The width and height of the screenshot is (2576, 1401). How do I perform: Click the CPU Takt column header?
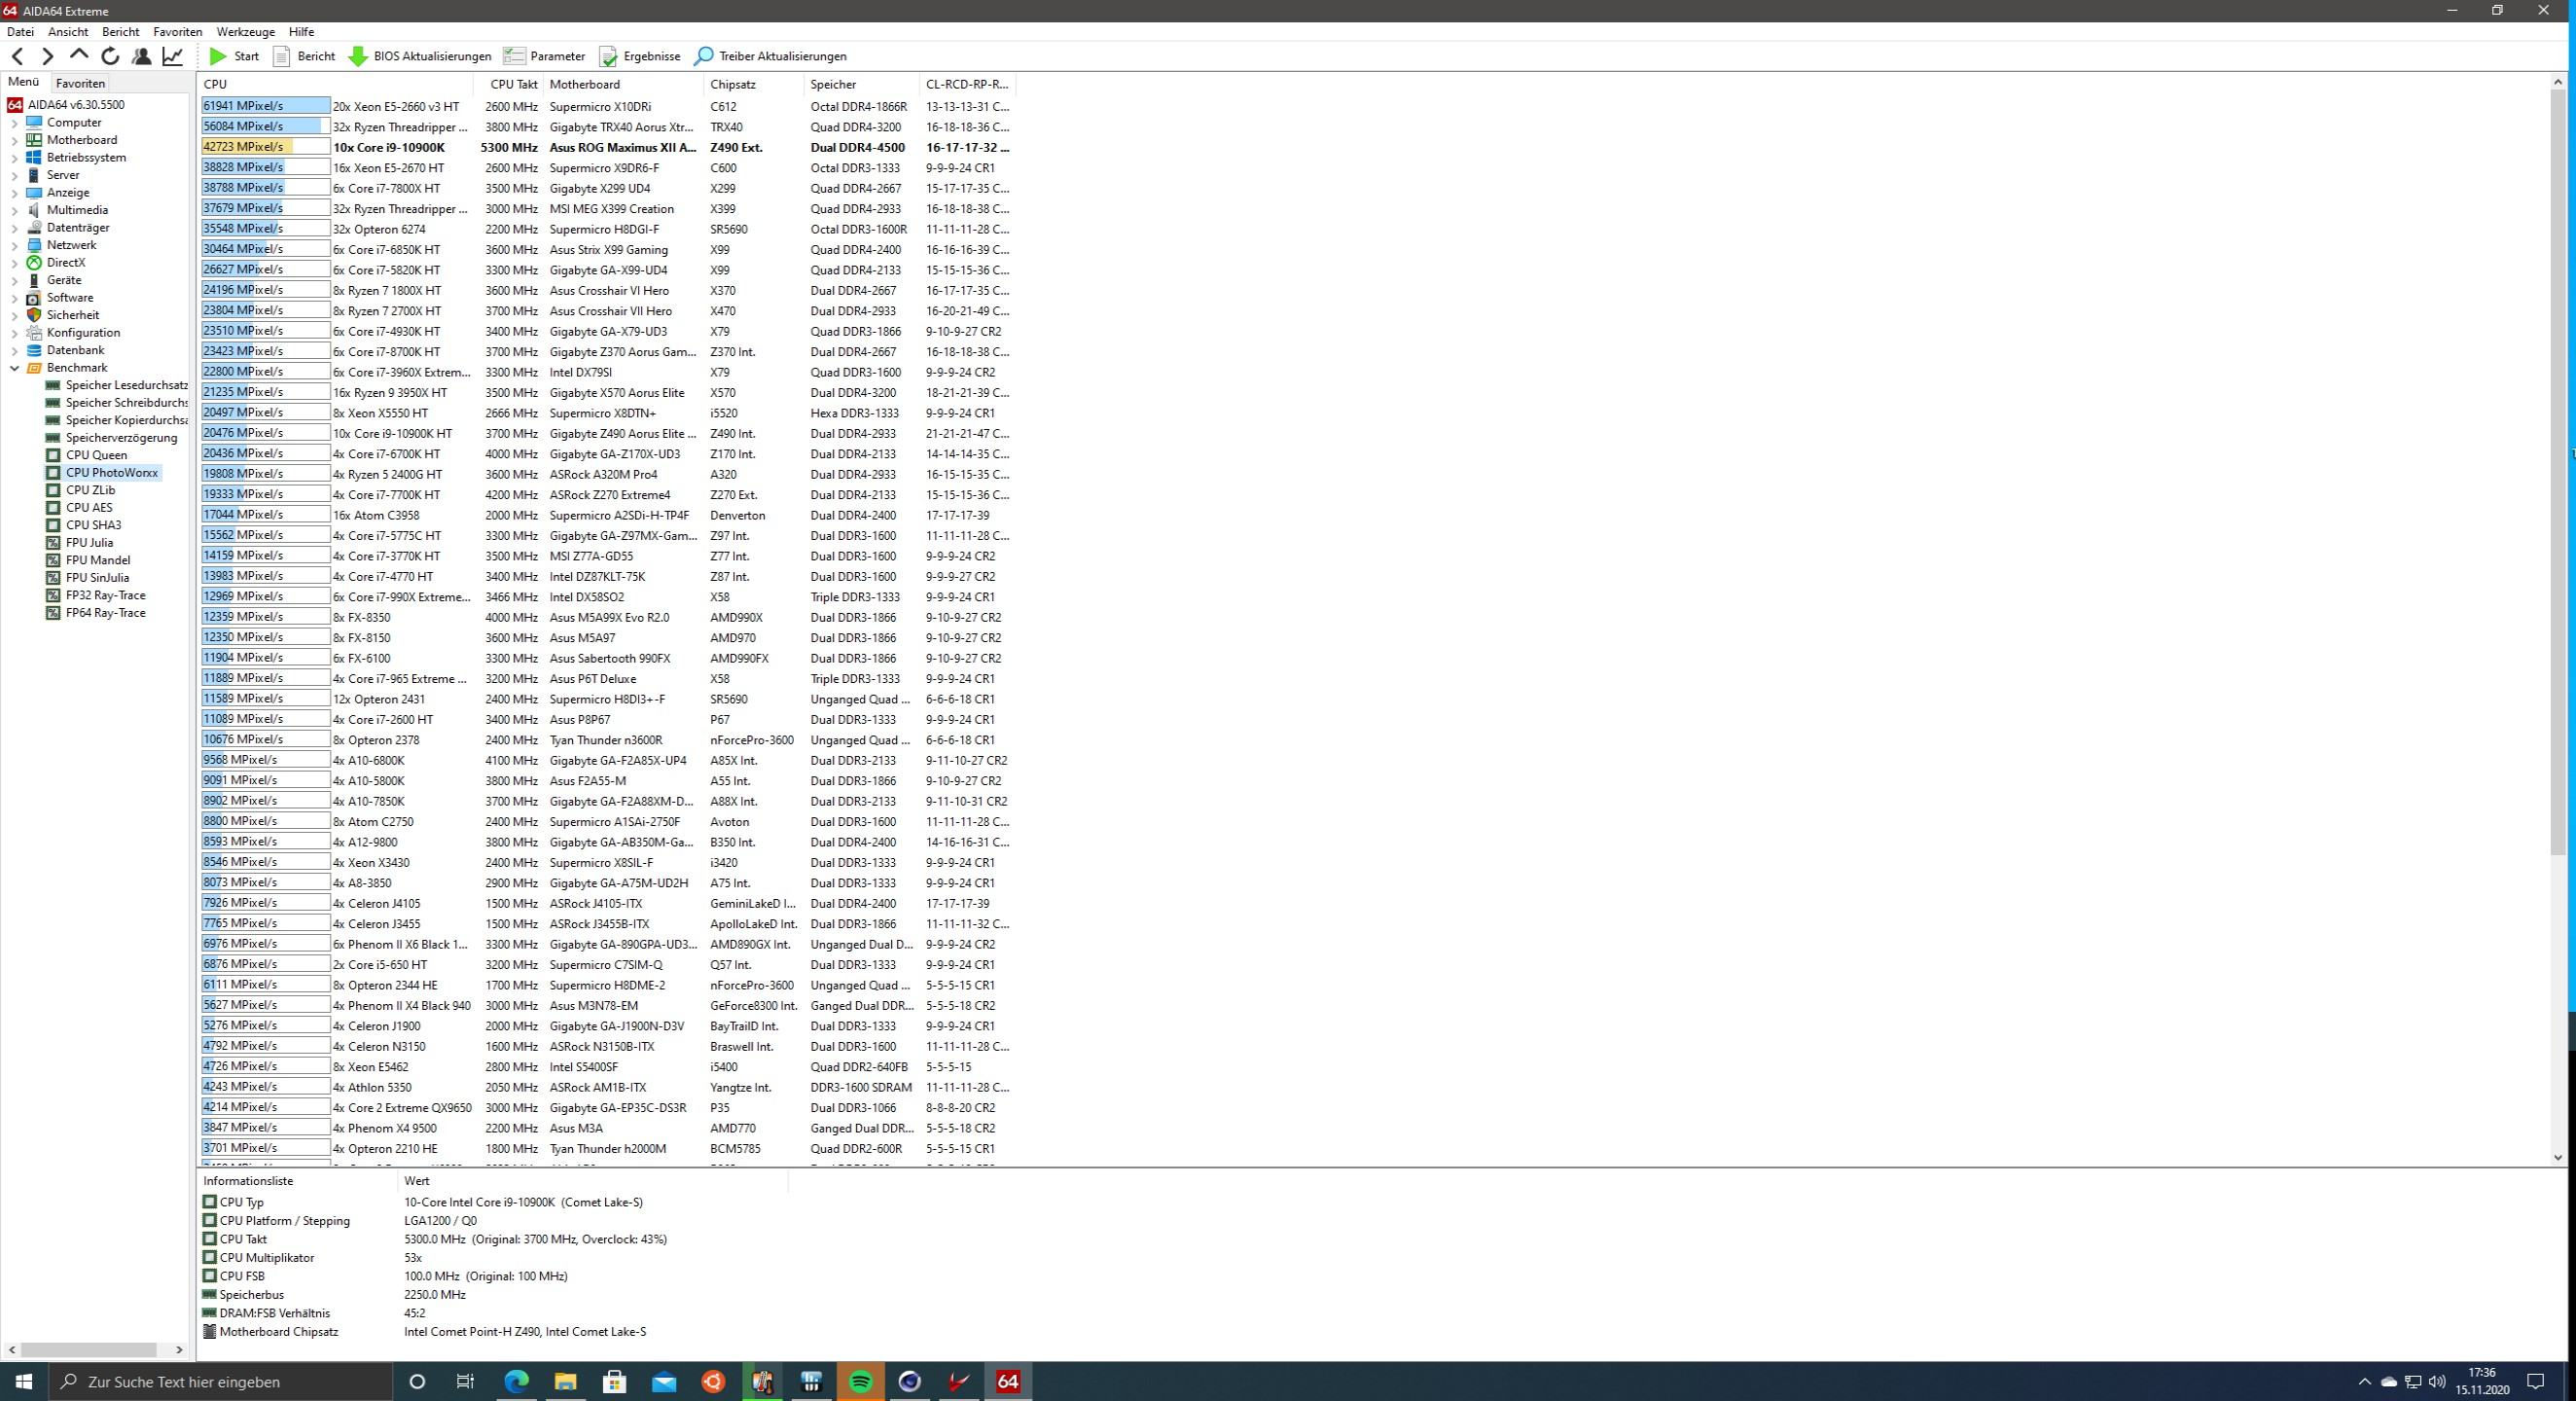click(x=513, y=84)
